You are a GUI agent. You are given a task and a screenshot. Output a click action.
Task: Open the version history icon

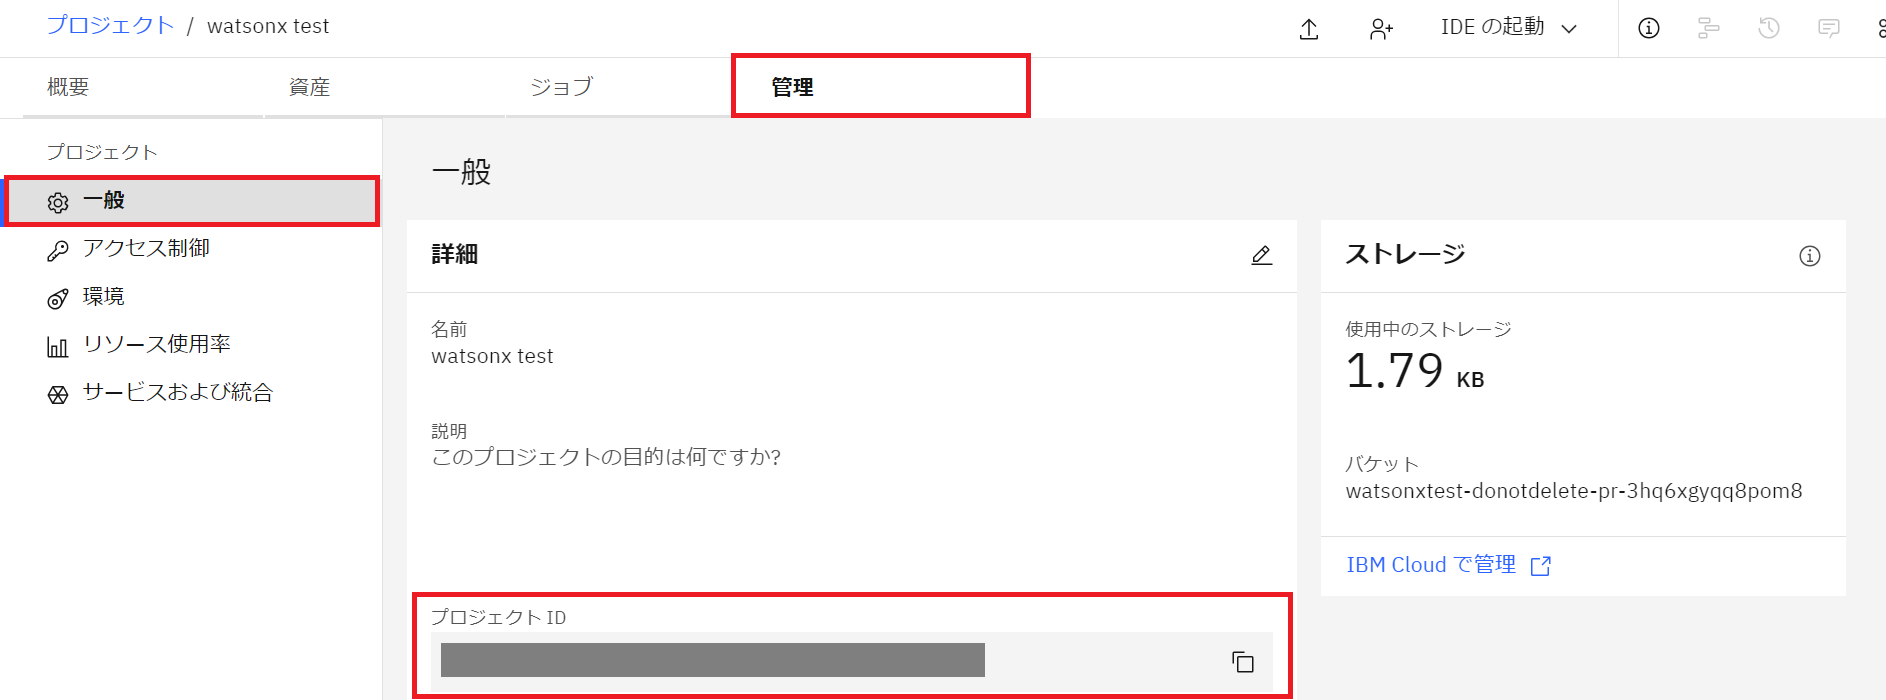pos(1768,28)
